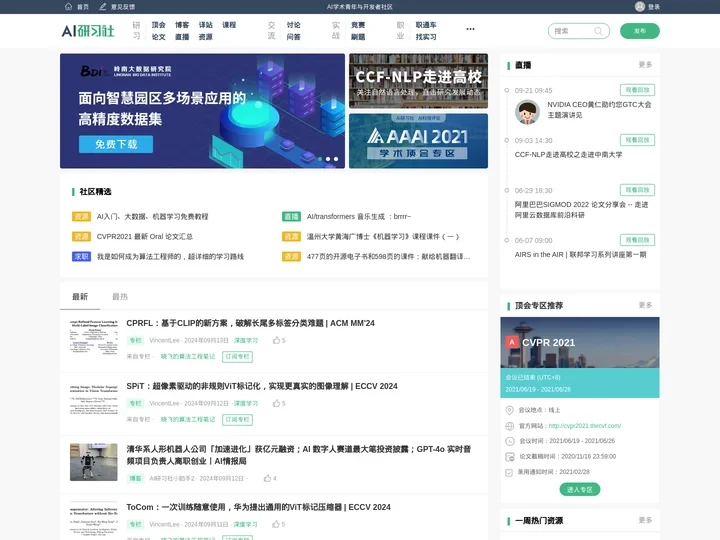Click the deadline icon beside 论文截稿时间
Image resolution: width=720 pixels, height=540 pixels.
point(509,457)
